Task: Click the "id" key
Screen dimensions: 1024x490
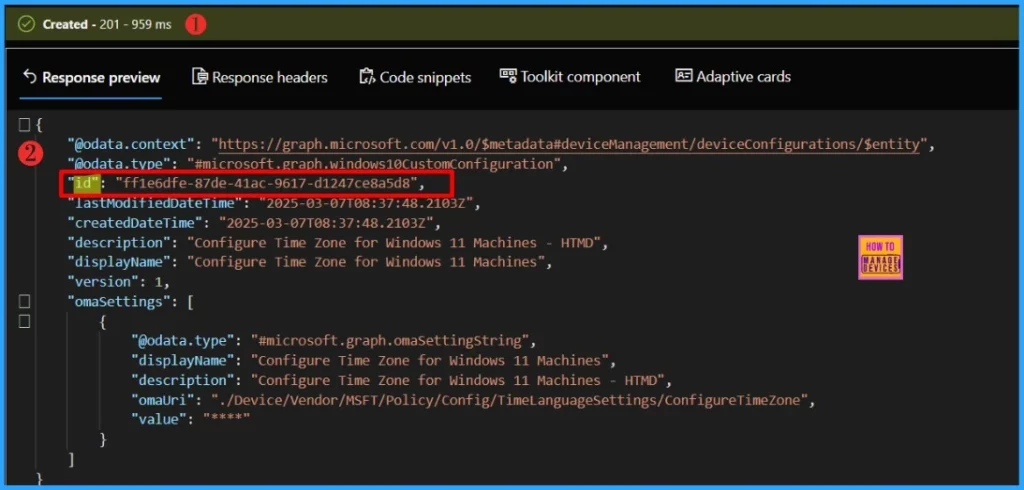Action: click(83, 184)
